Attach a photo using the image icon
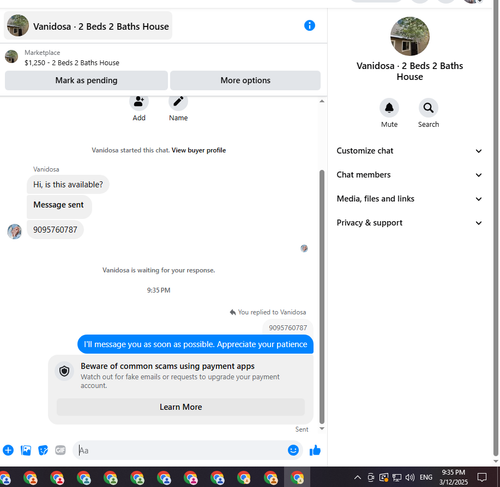 26,450
